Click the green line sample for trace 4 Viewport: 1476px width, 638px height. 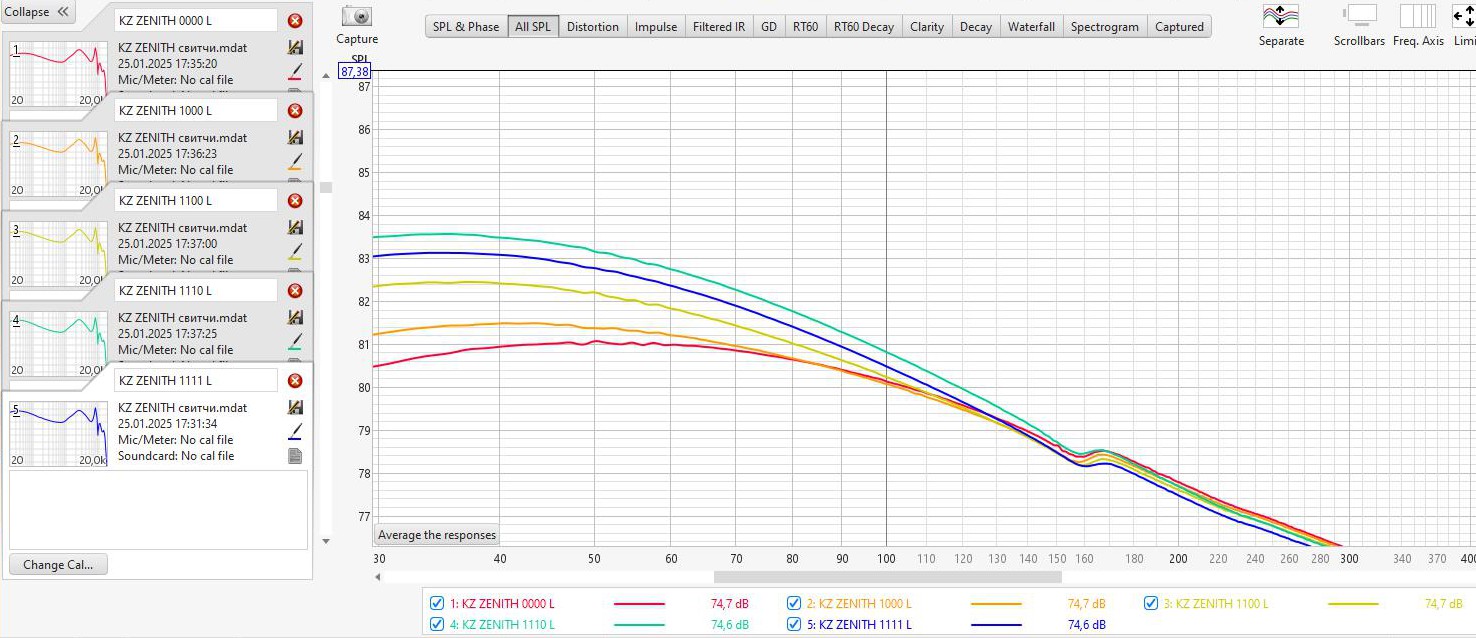tap(639, 625)
